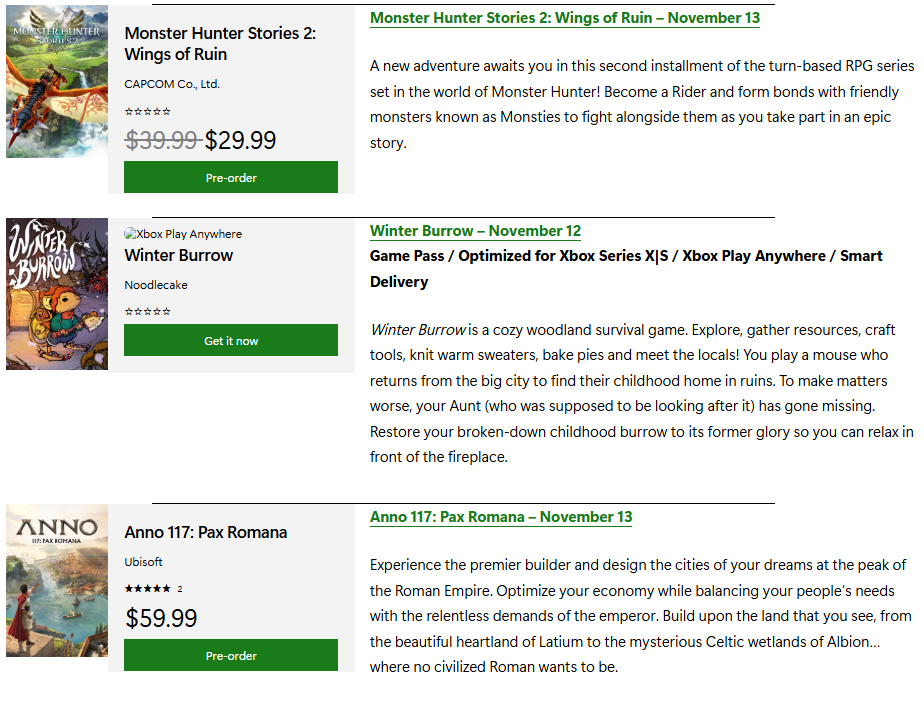Visit Anno 117: Pax Romana – November 13 link
This screenshot has height=706, width=924.
click(x=500, y=517)
